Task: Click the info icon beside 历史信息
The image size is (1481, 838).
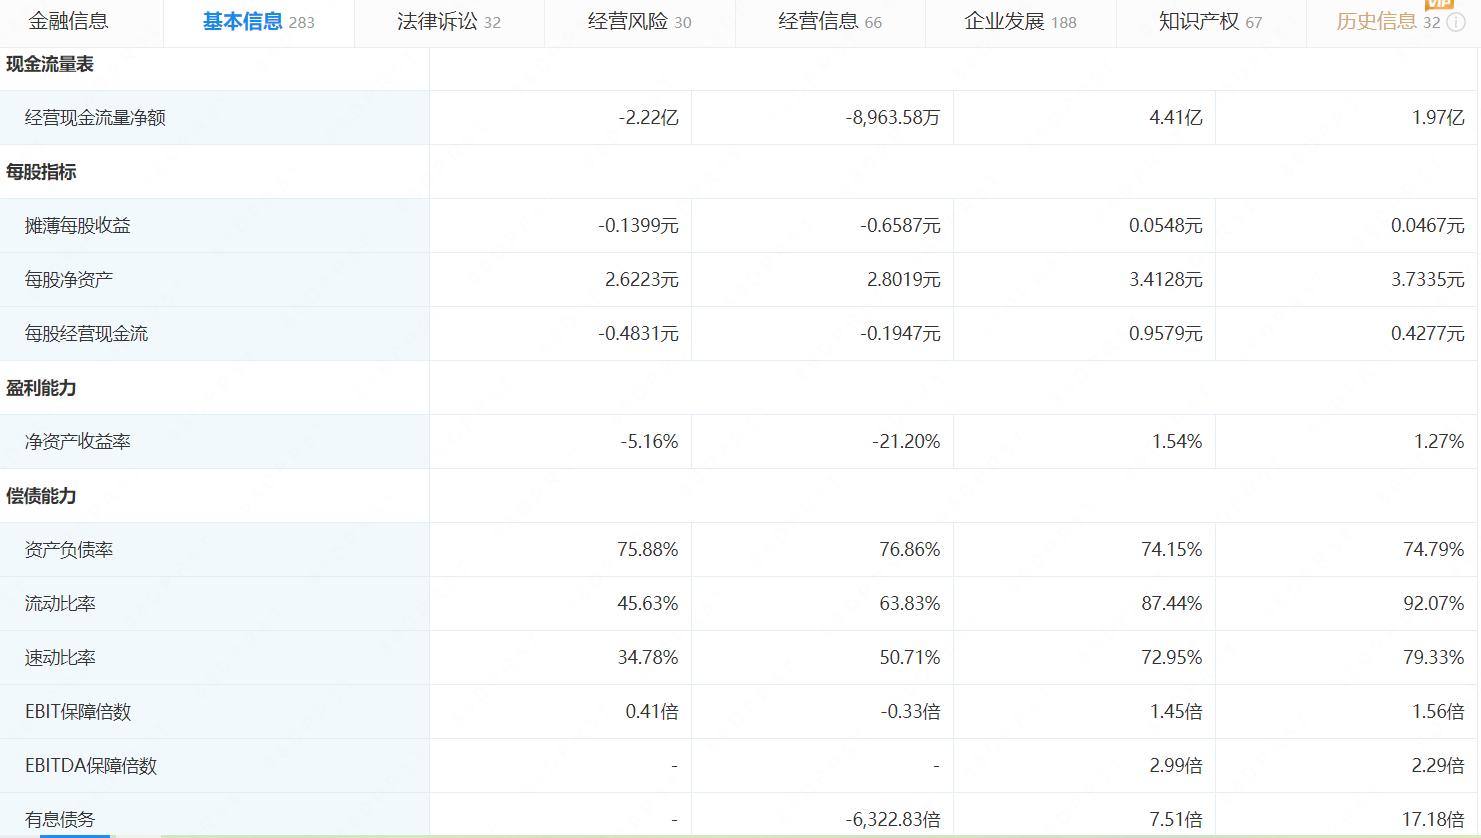Action: [1454, 22]
